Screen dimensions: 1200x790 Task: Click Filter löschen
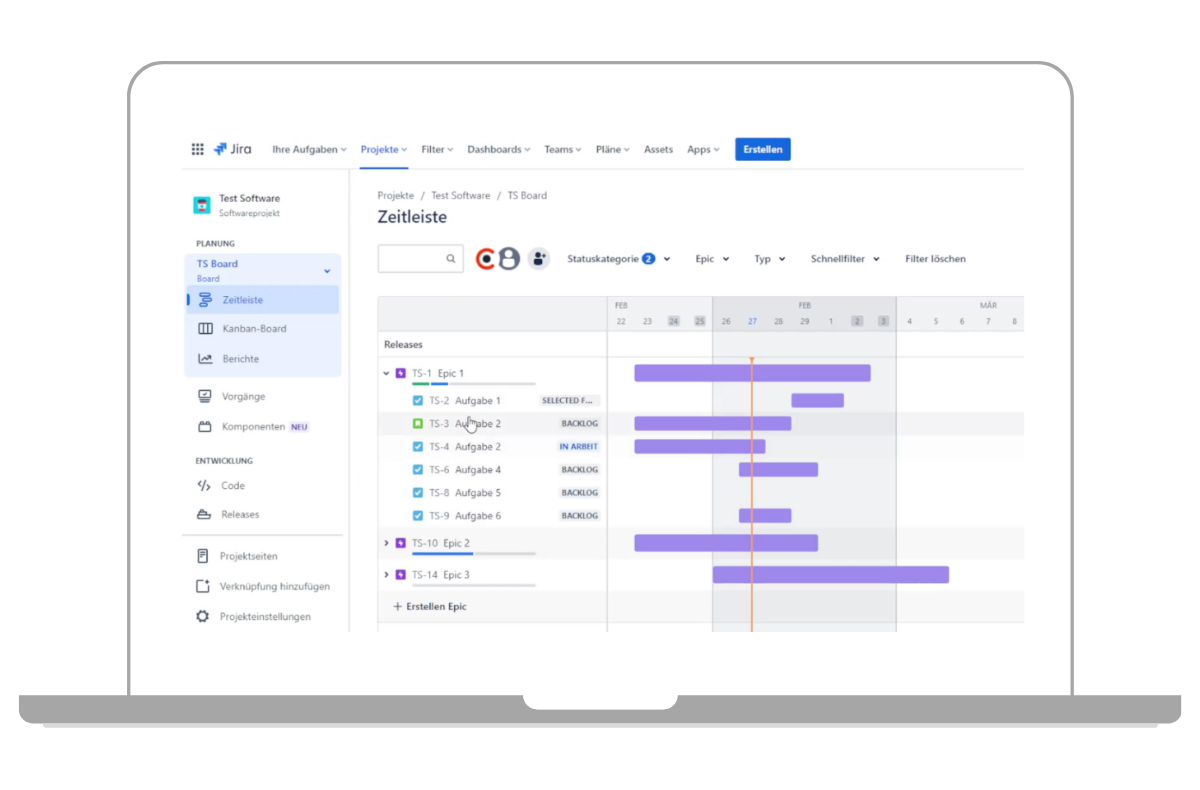point(935,259)
